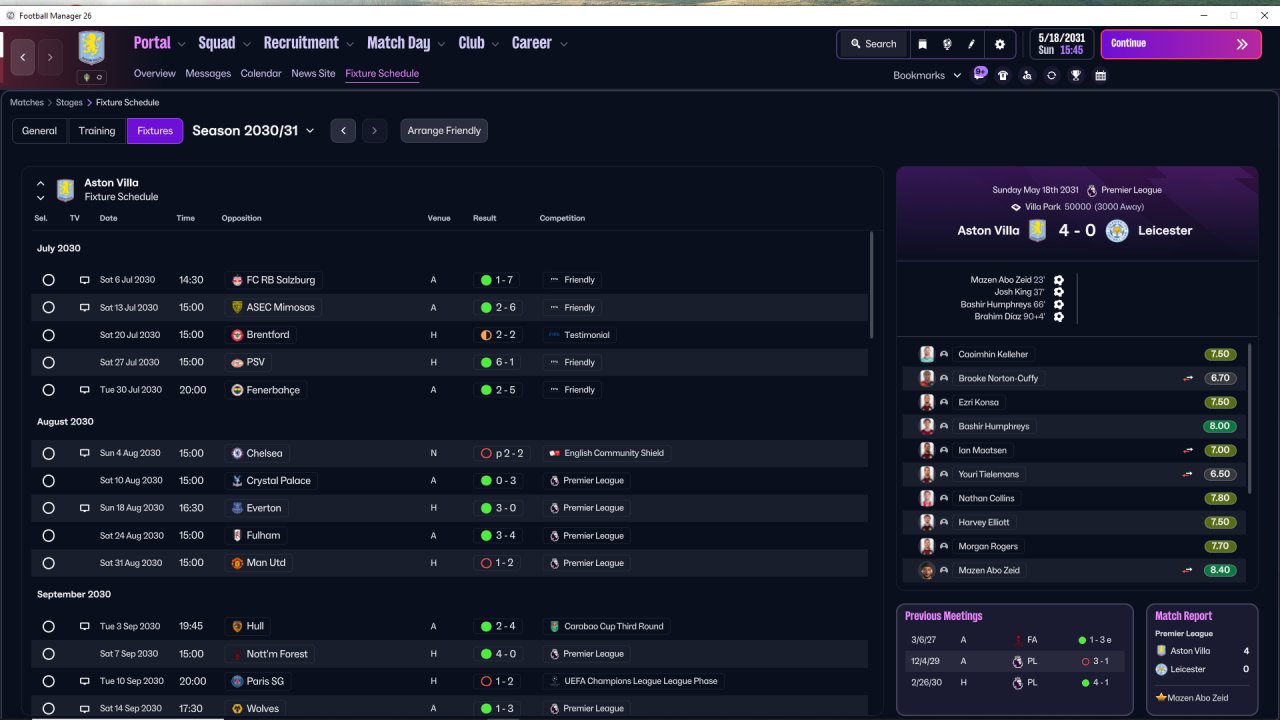Open the Season 2030/31 dropdown
This screenshot has height=720, width=1280.
click(253, 131)
